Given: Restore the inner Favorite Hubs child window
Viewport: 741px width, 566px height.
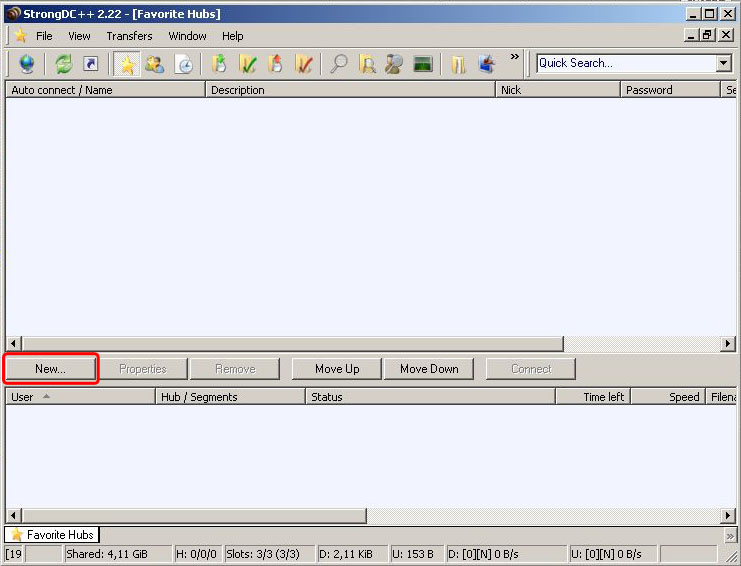Looking at the screenshot, I should click(707, 35).
